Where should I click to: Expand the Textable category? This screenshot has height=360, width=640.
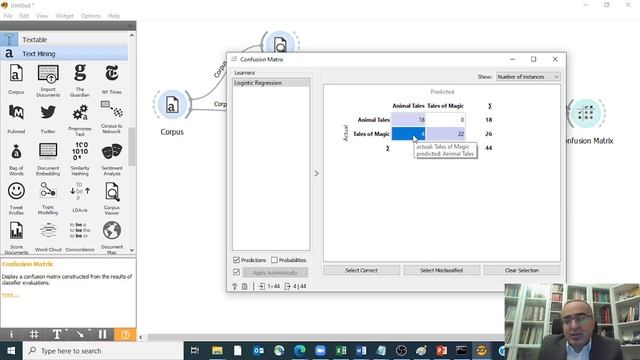point(64,40)
